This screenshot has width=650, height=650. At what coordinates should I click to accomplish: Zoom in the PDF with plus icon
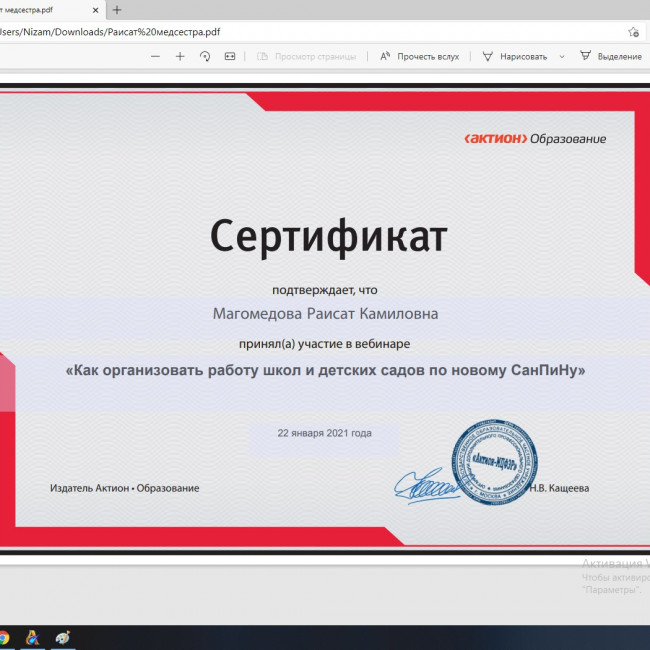pos(180,56)
